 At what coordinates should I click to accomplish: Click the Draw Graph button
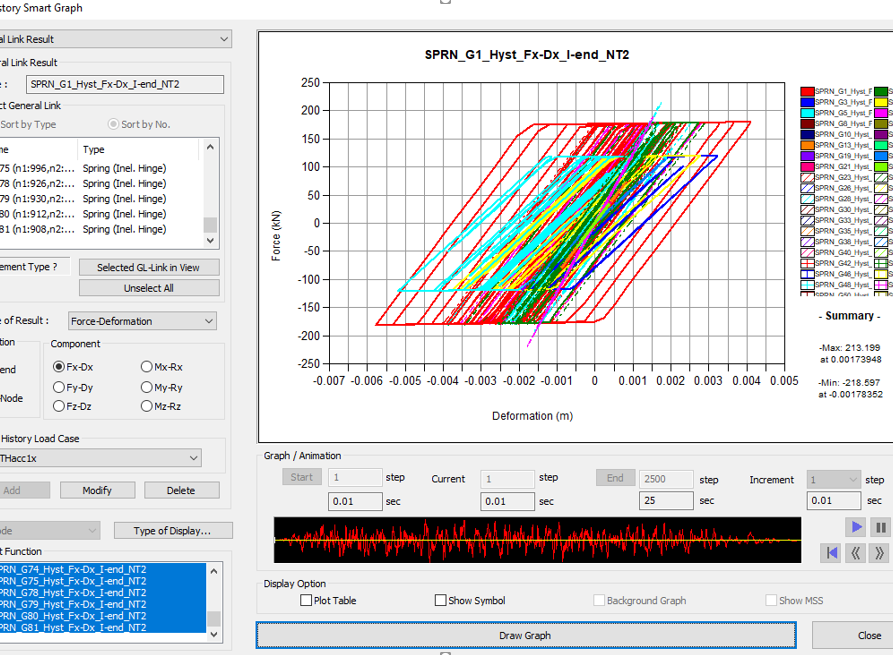[x=526, y=635]
